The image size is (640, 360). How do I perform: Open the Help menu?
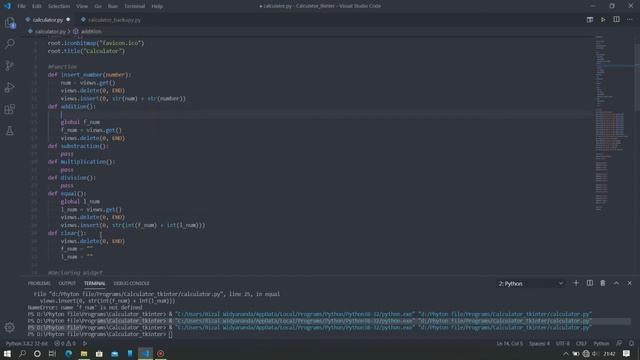coord(157,6)
